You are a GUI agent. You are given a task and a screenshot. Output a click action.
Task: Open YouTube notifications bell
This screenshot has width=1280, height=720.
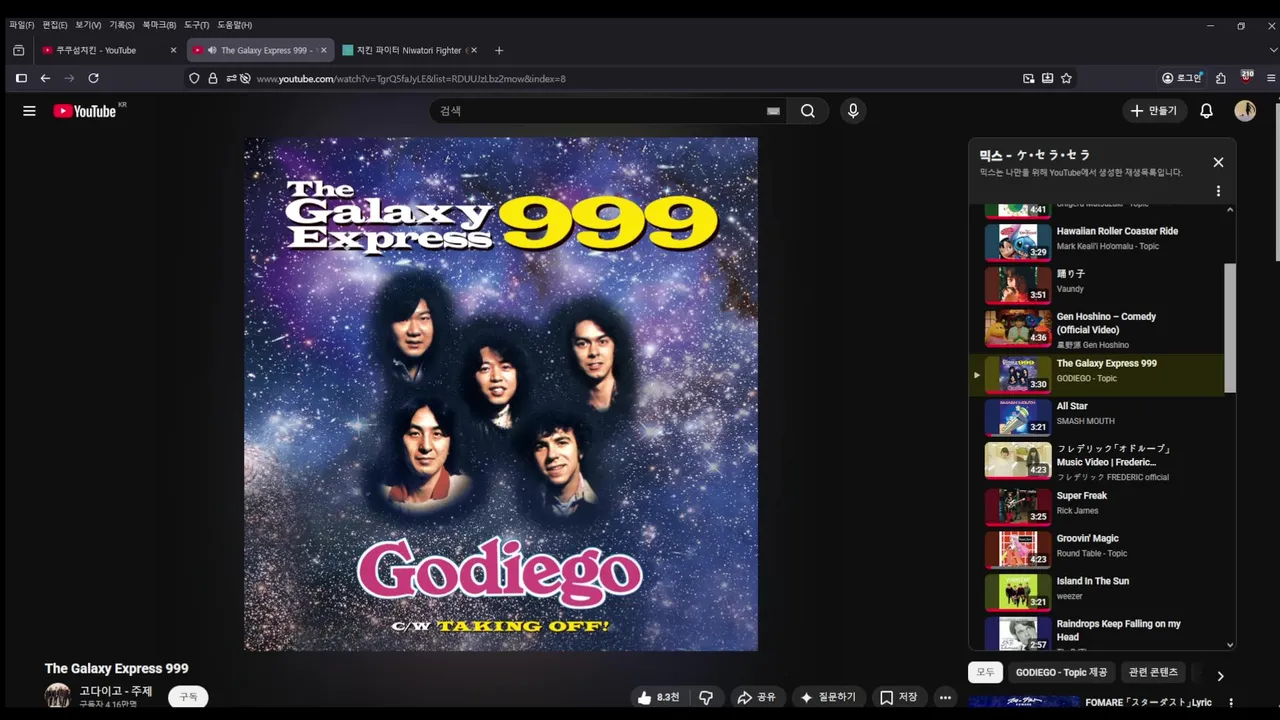click(1206, 111)
